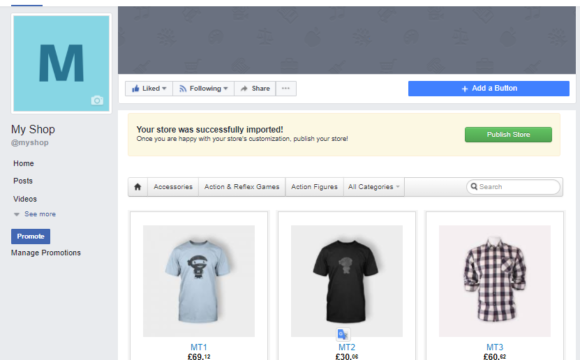Go to Videos in sidebar
The height and width of the screenshot is (360, 580).
25,199
